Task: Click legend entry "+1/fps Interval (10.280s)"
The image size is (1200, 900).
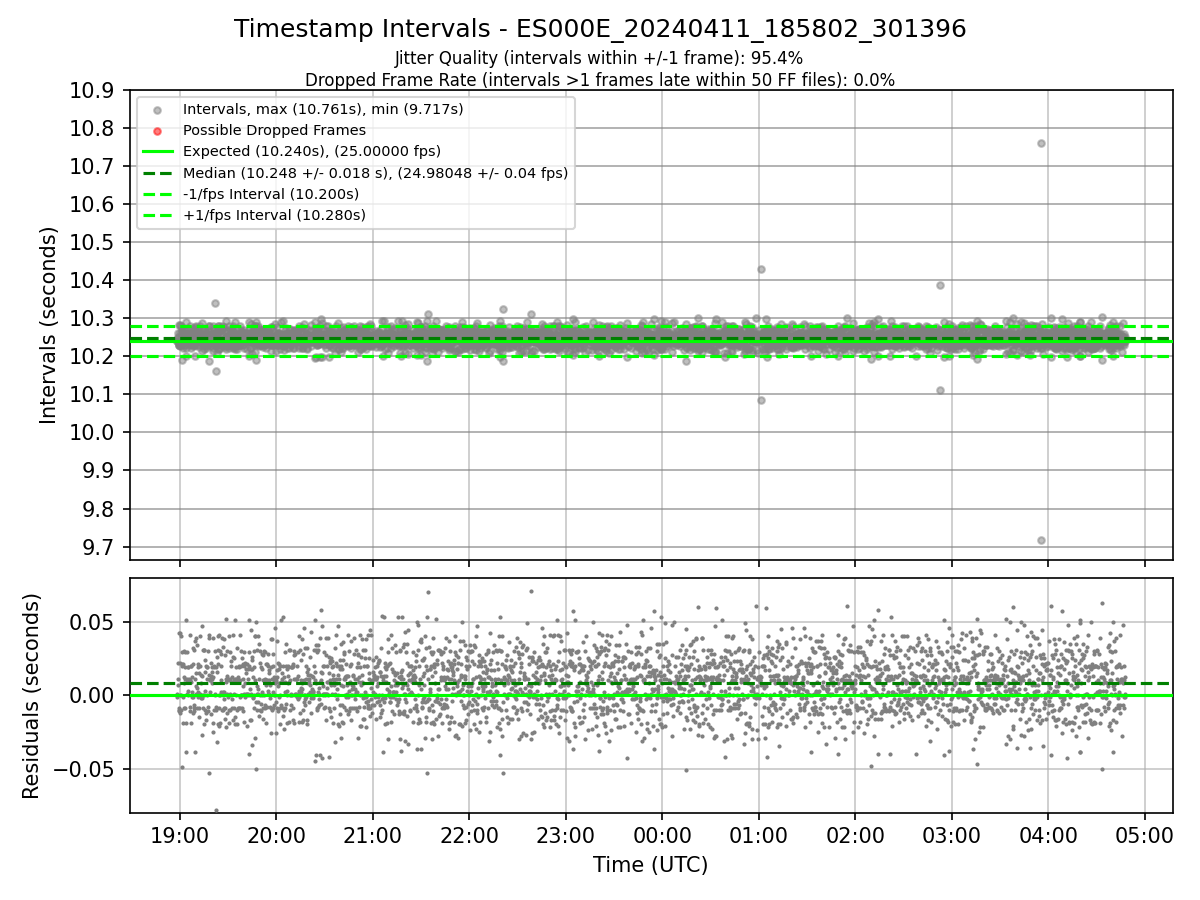Action: tap(274, 215)
